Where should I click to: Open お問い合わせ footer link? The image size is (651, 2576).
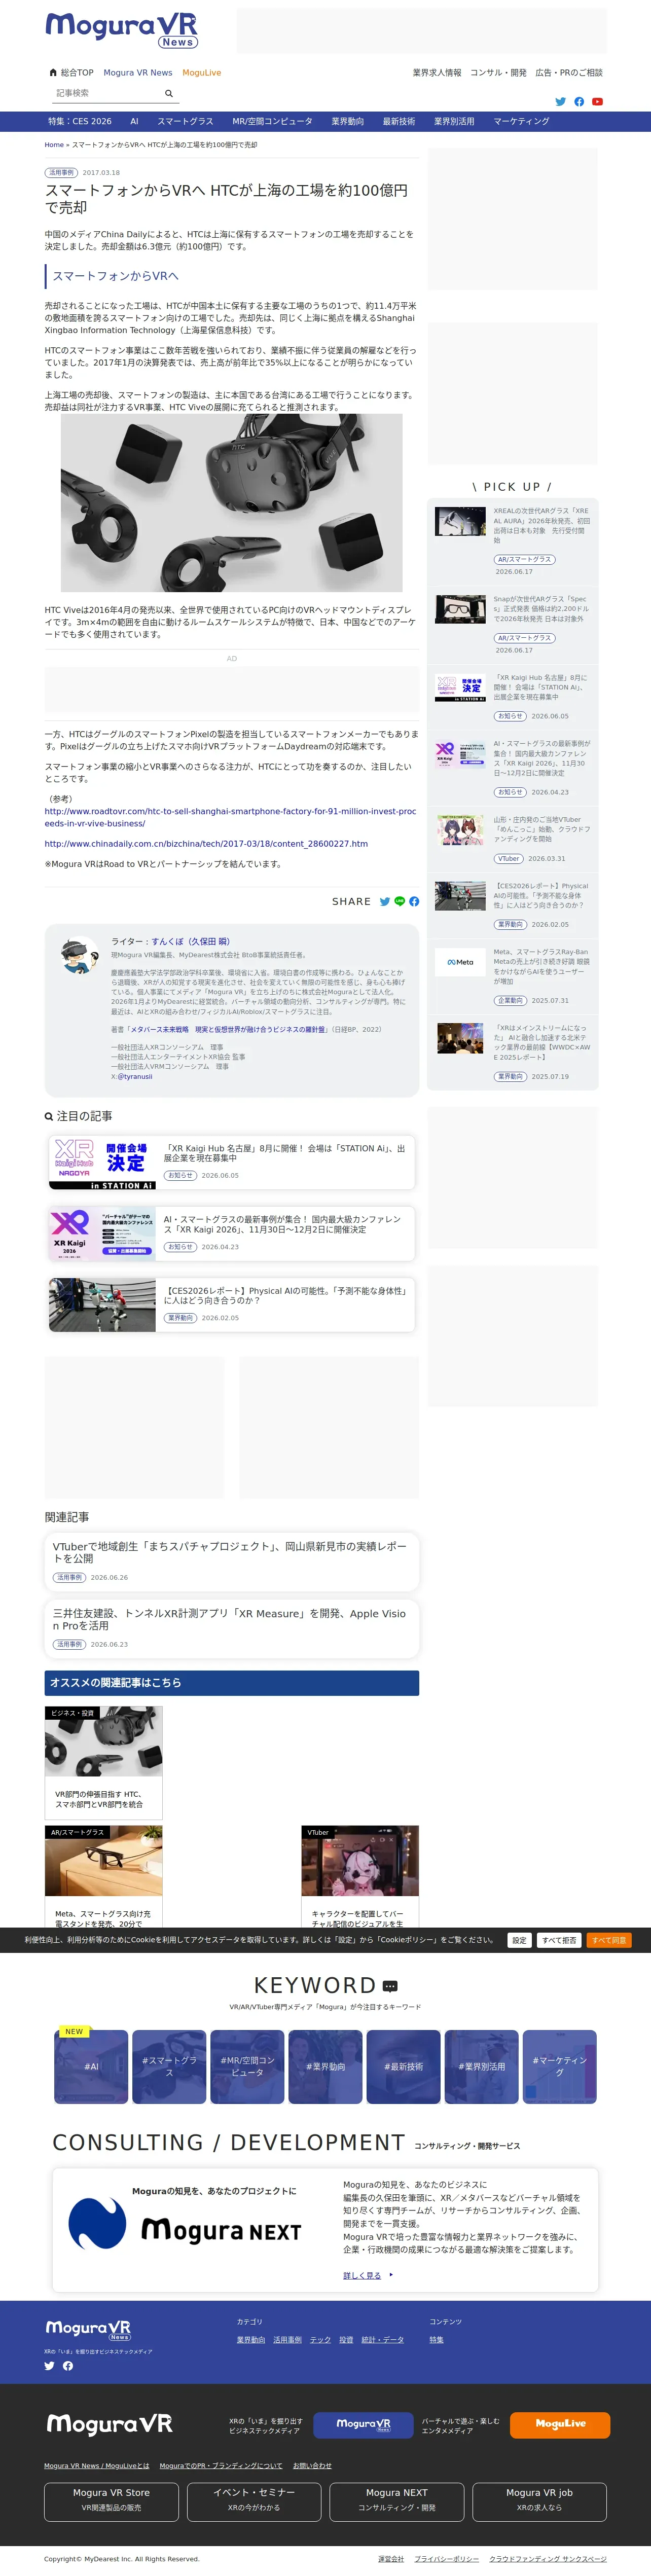pos(312,2466)
